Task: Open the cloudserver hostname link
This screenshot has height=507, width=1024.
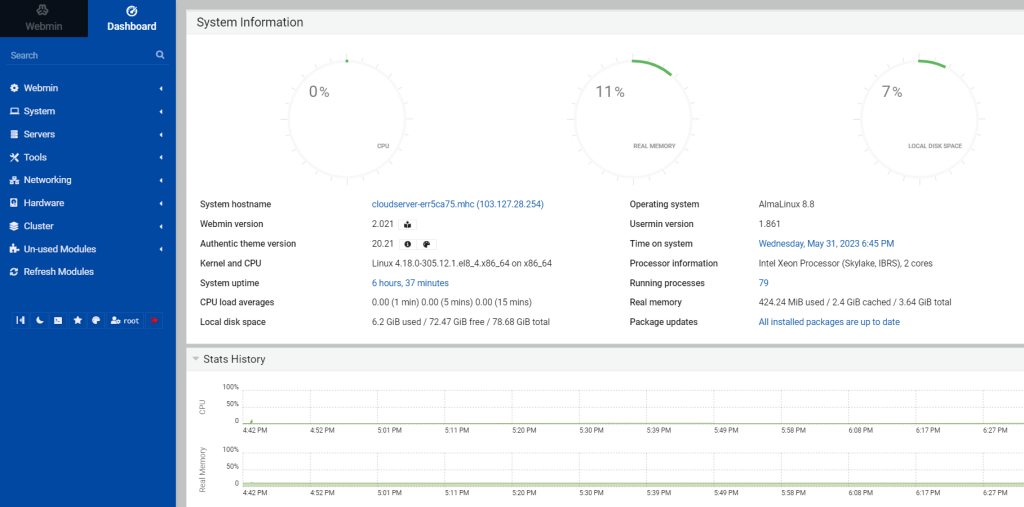Action: click(457, 204)
